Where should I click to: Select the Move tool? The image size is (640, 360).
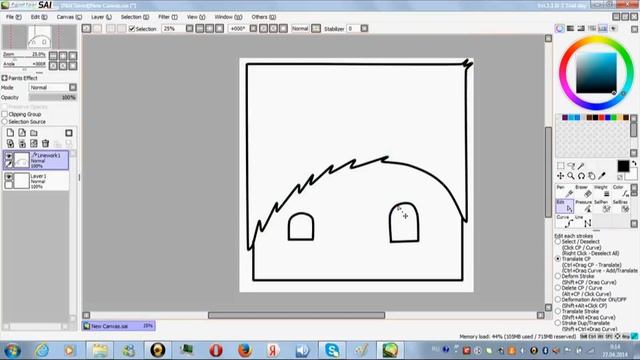coord(561,176)
